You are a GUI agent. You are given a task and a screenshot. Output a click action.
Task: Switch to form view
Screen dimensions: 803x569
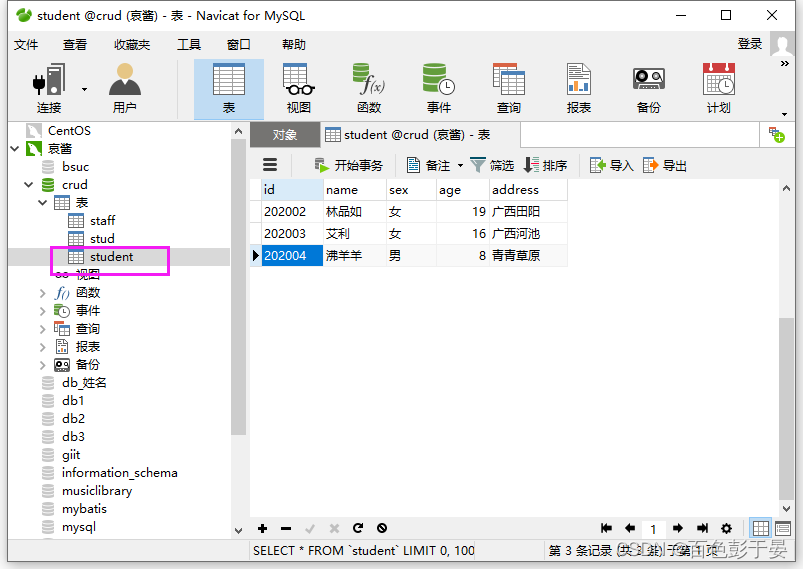pyautogui.click(x=783, y=528)
